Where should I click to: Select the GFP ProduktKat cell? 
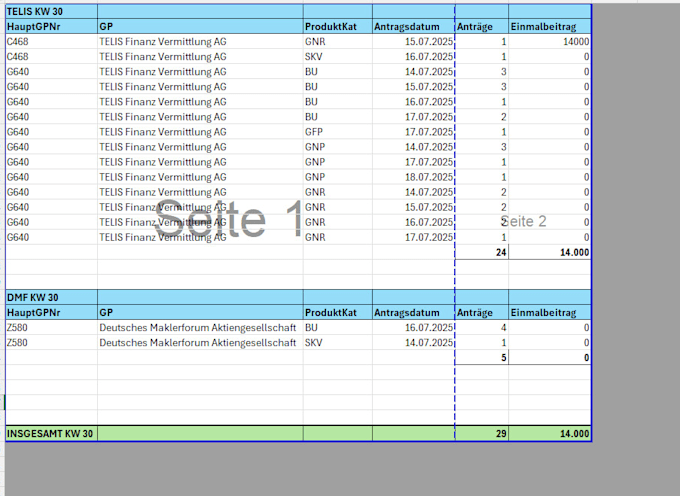pos(337,132)
